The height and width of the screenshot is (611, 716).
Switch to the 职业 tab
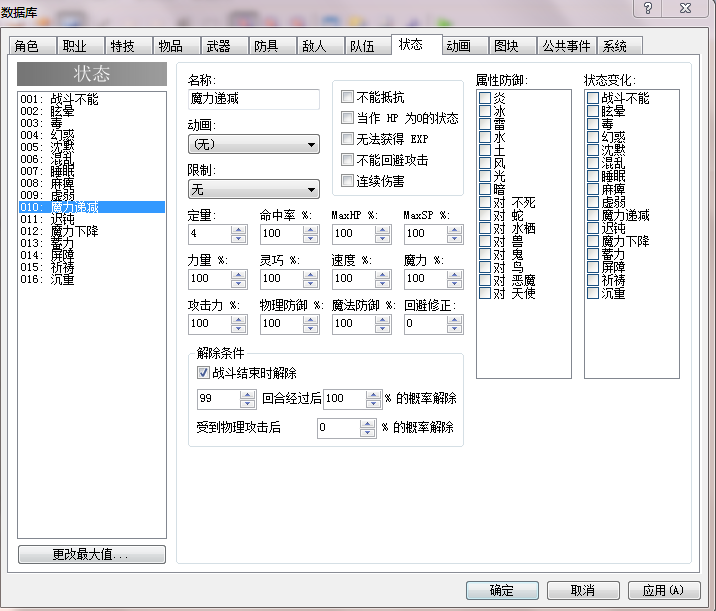[81, 46]
